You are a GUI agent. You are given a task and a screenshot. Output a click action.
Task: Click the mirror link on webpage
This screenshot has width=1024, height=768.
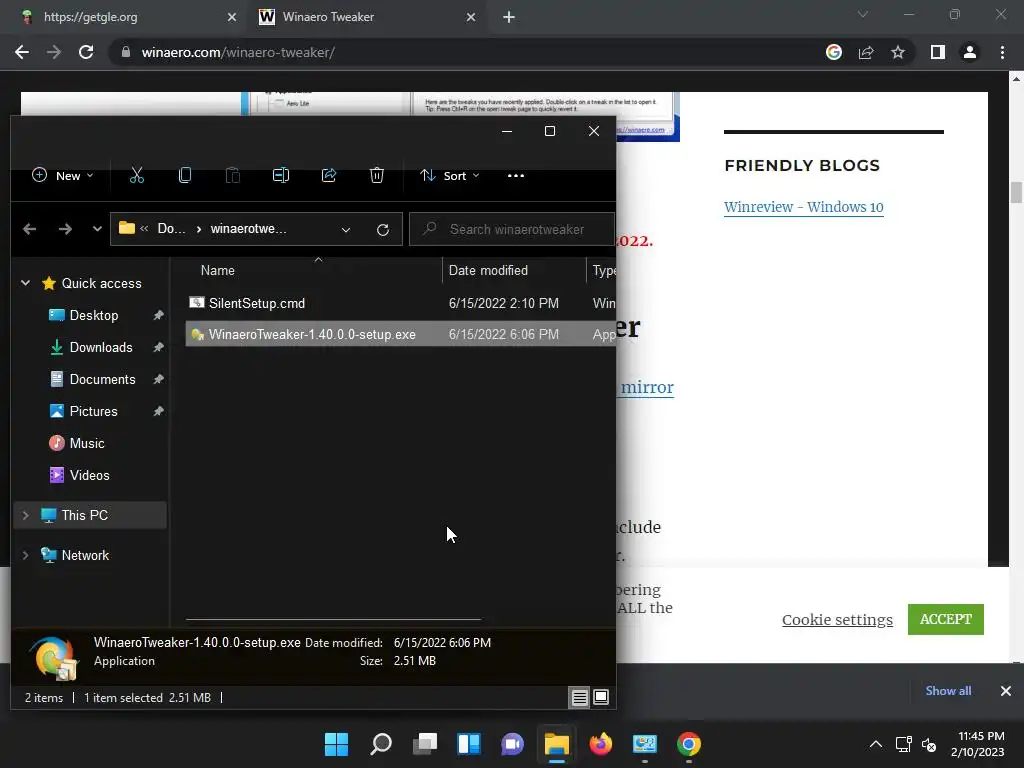coord(647,387)
